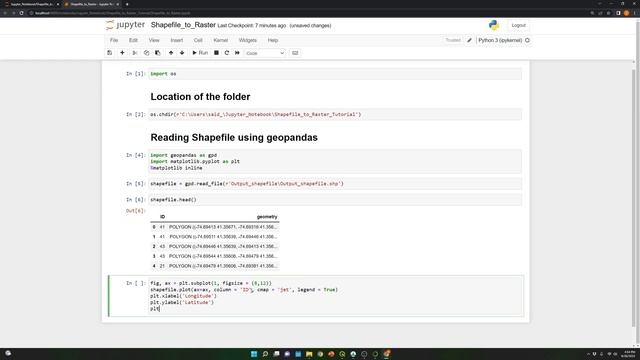This screenshot has height=360, width=640.
Task: Show hidden system tray icons chevron
Action: click(588, 354)
